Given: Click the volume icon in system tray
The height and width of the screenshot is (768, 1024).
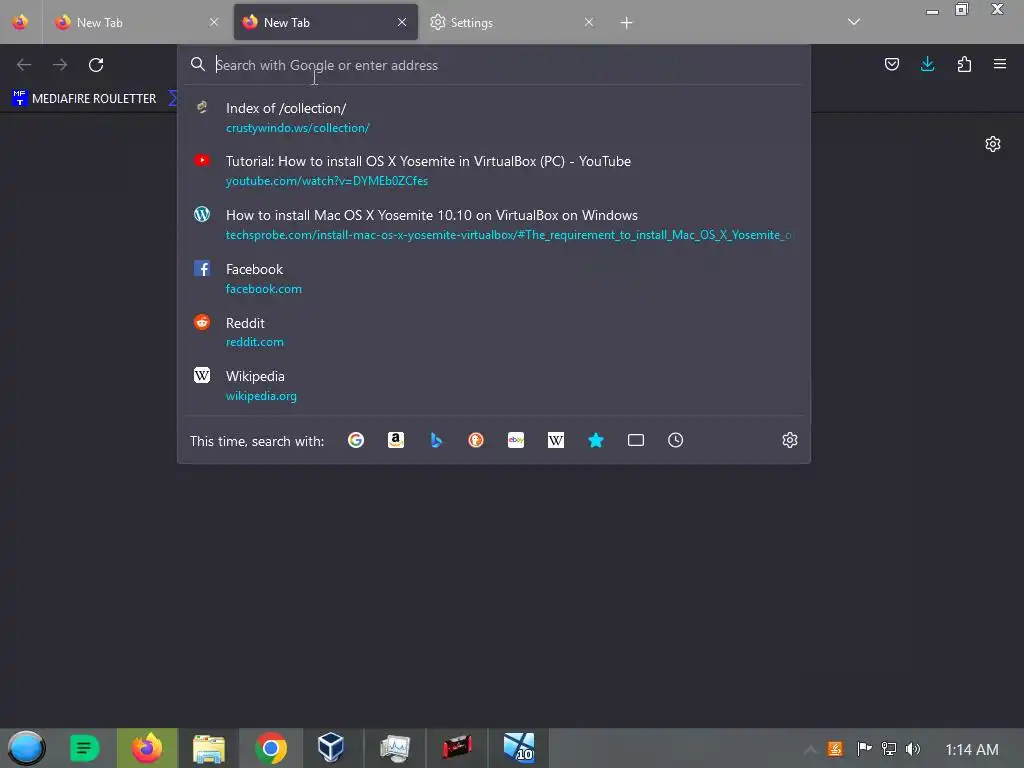Looking at the screenshot, I should point(913,749).
